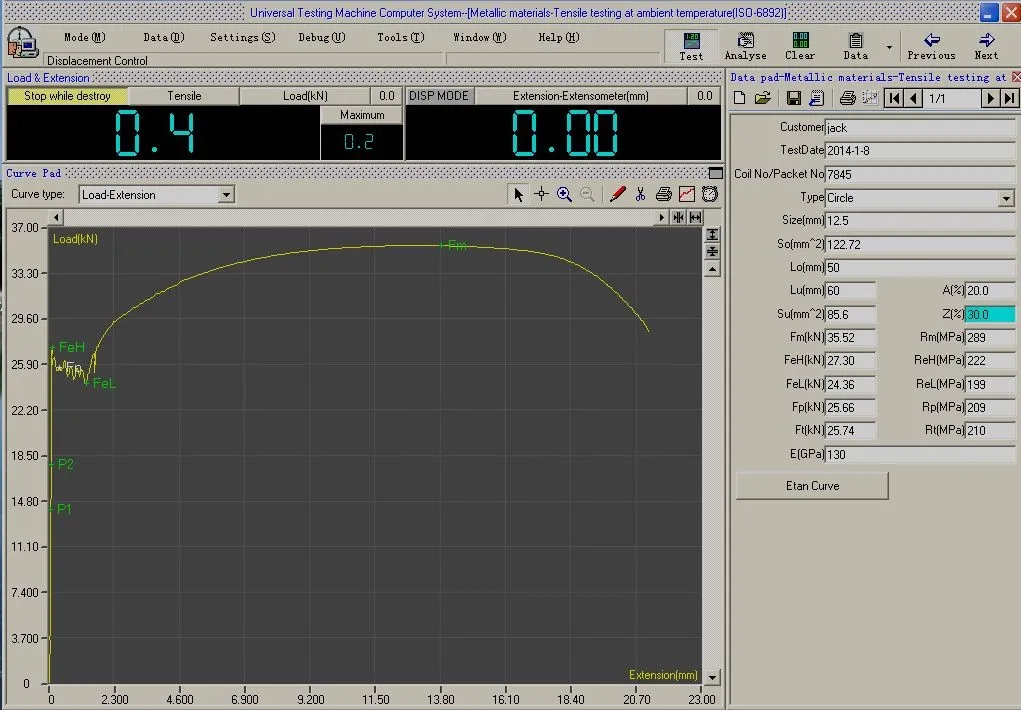The height and width of the screenshot is (710, 1021).
Task: Open the Debug menu
Action: click(x=321, y=37)
